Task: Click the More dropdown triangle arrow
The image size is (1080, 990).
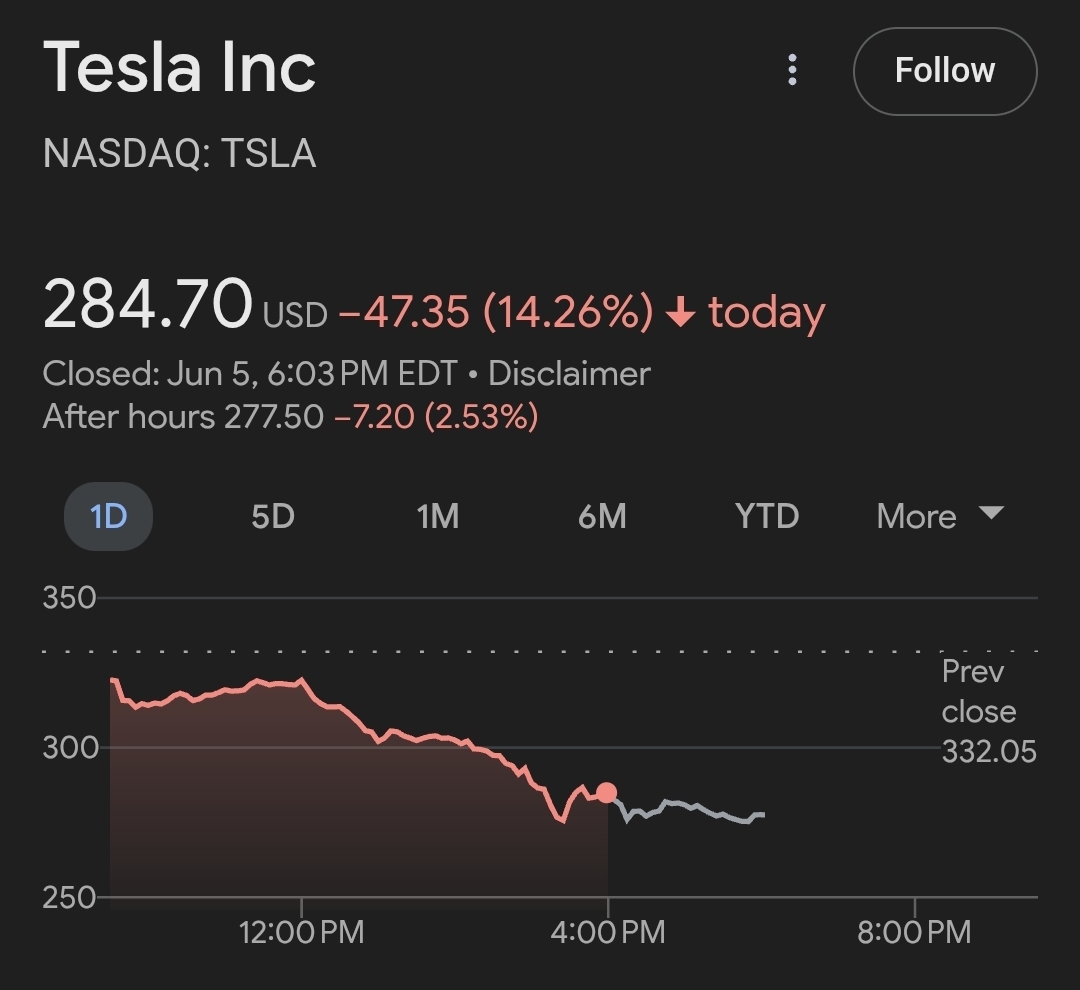Action: coord(990,513)
